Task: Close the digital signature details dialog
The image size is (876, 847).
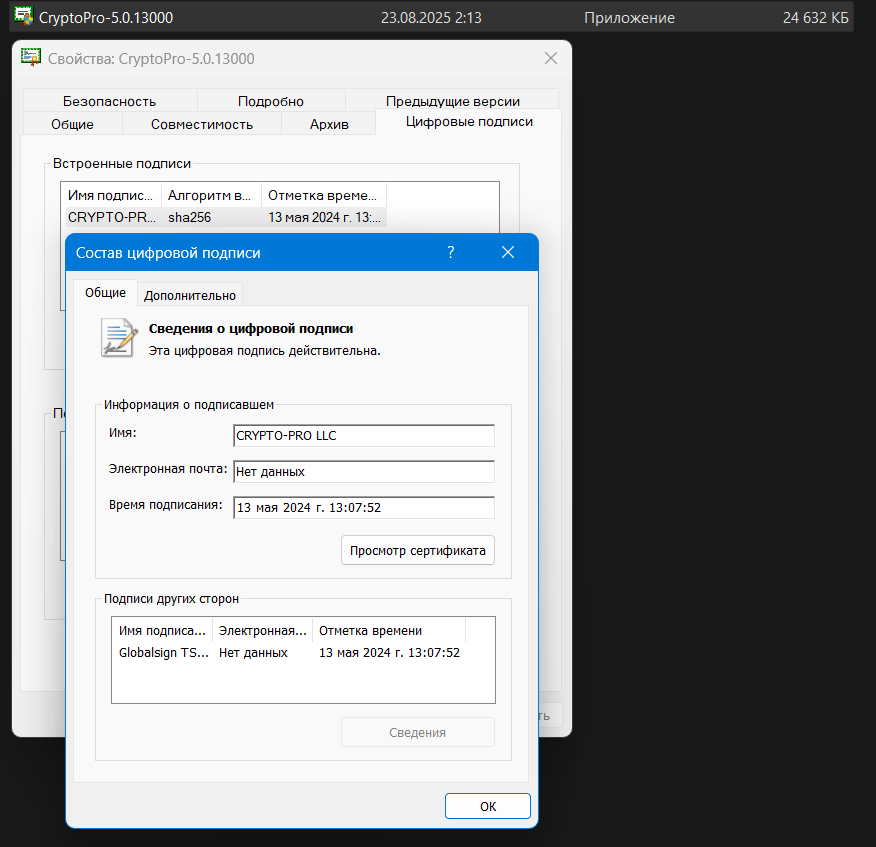Action: click(x=508, y=253)
